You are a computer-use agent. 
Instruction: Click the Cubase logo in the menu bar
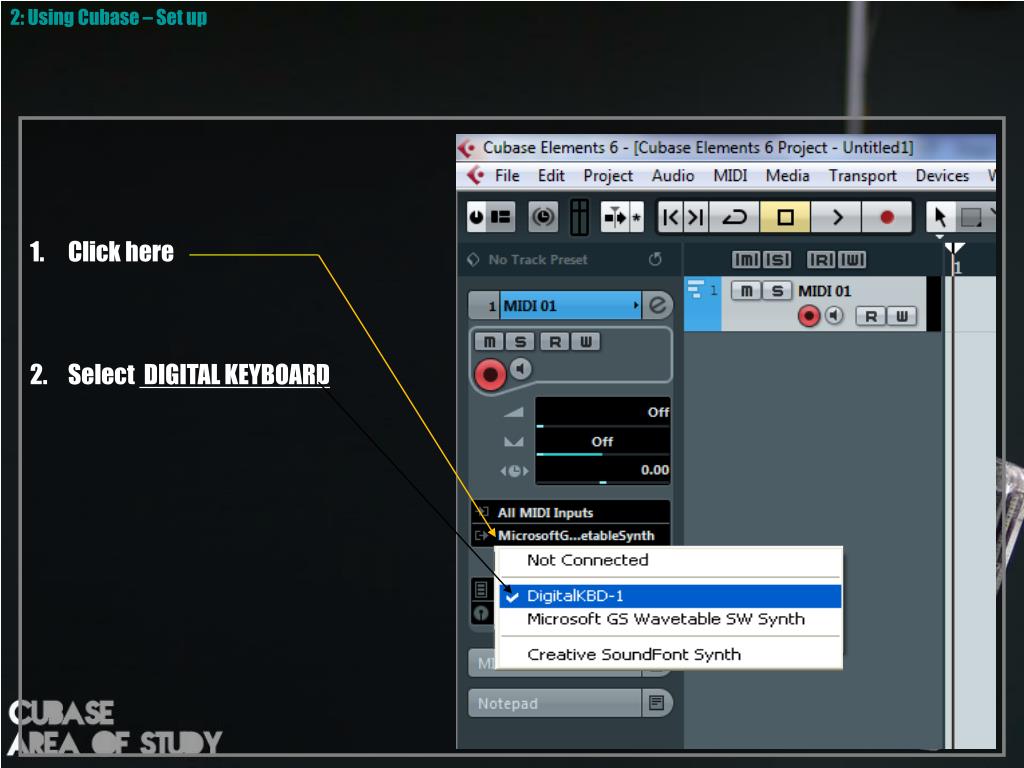[476, 175]
